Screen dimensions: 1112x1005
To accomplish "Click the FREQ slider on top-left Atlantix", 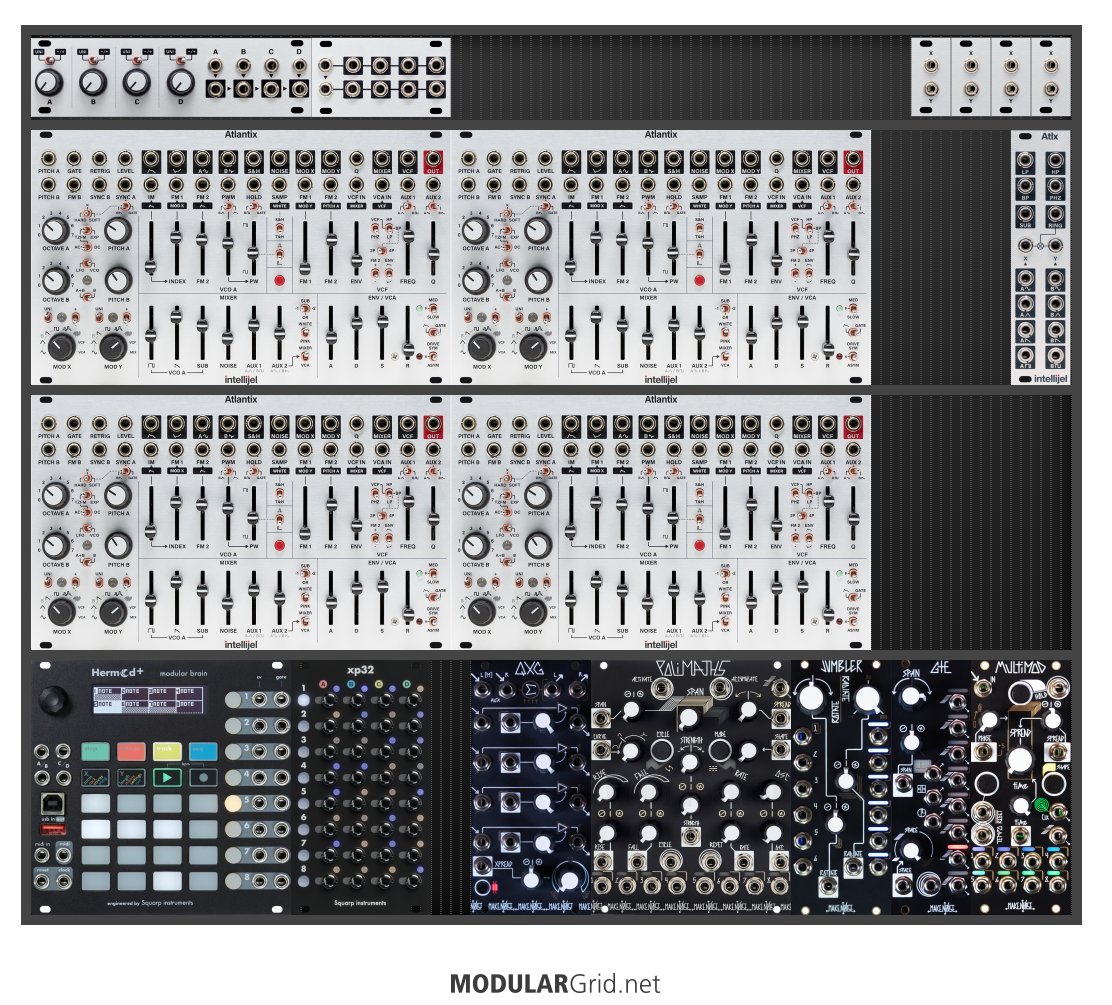I will [x=408, y=248].
